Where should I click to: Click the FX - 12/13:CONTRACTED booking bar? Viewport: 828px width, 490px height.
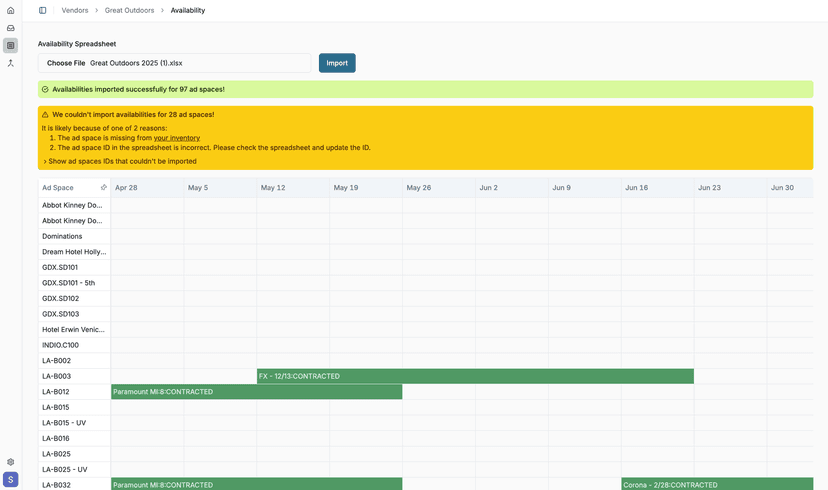tap(475, 376)
